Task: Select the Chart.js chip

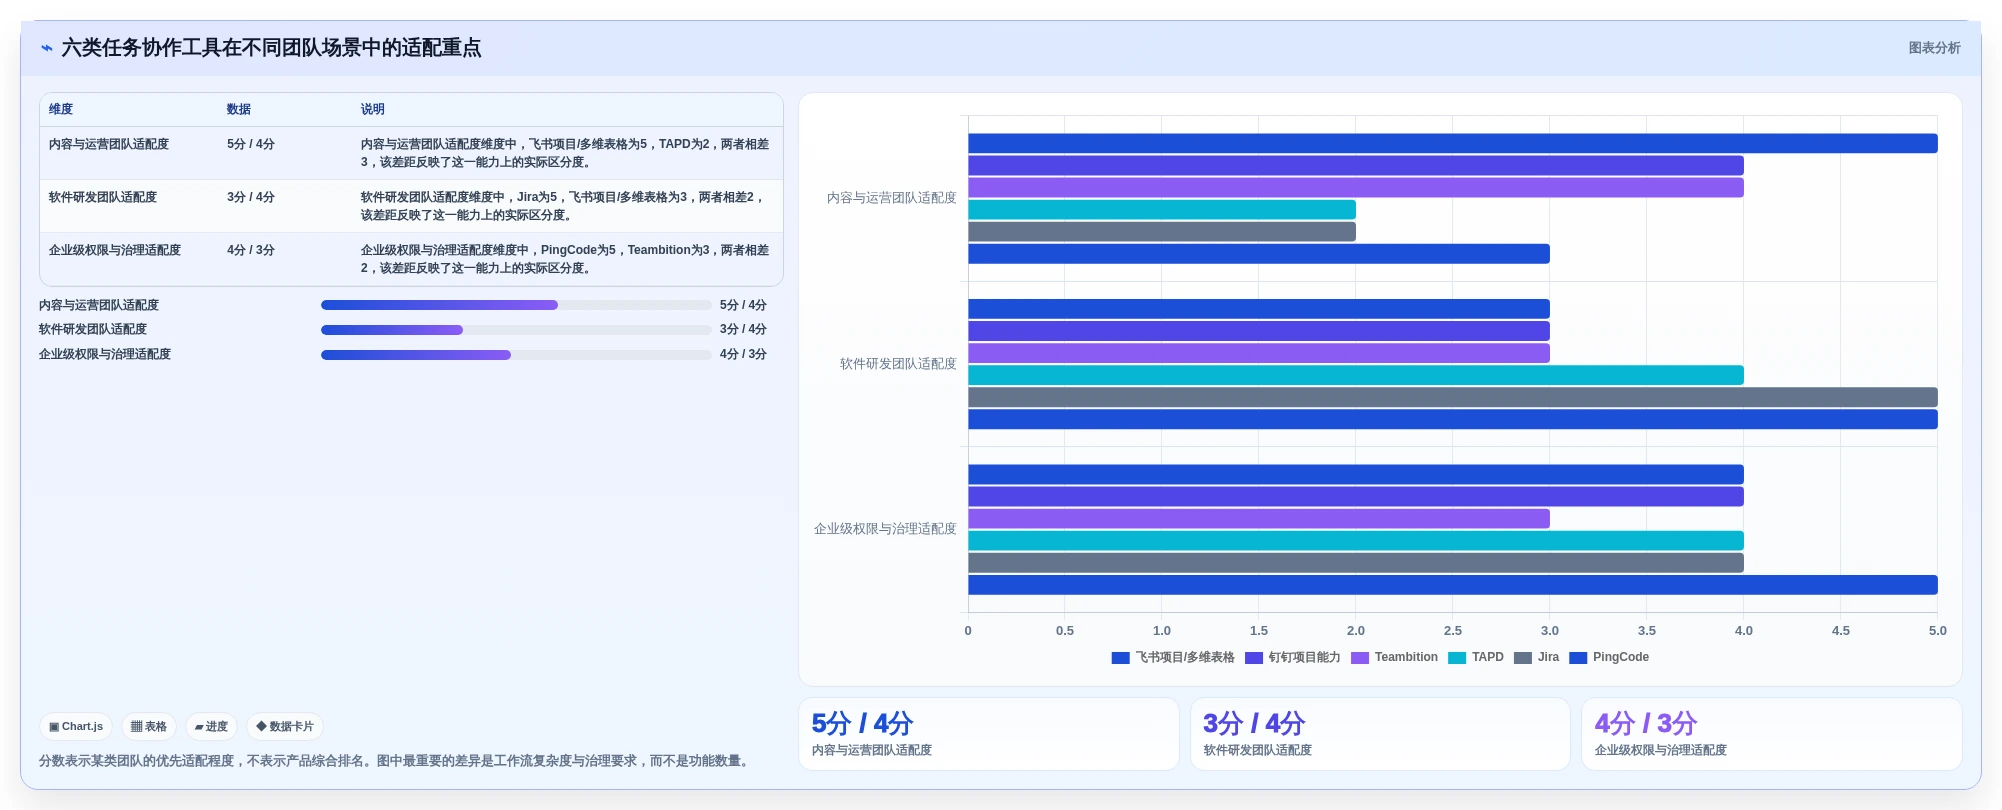Action: pyautogui.click(x=76, y=727)
